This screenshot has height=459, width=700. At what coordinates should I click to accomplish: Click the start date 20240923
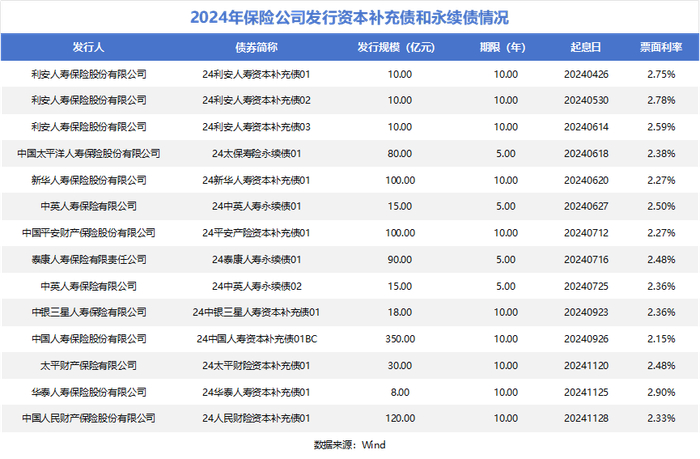click(x=586, y=312)
